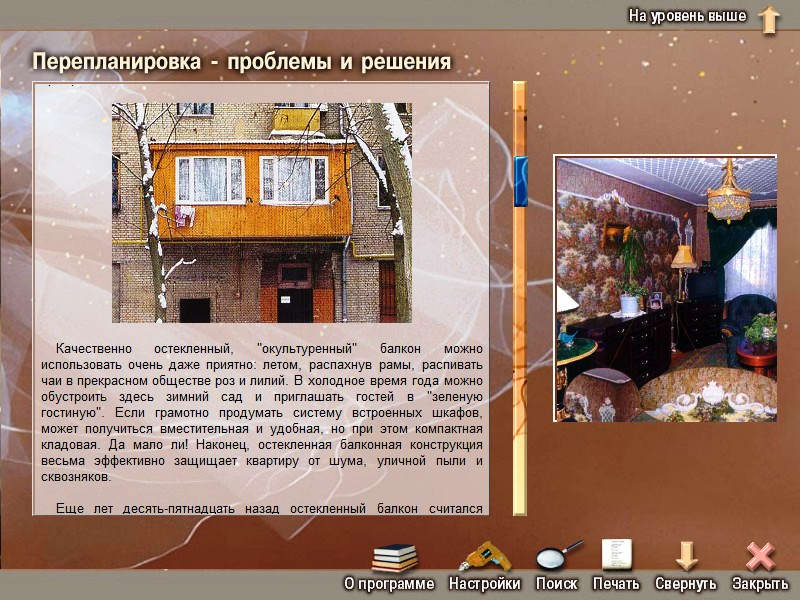Click the scrollbar track below the blue thumb

click(x=520, y=360)
